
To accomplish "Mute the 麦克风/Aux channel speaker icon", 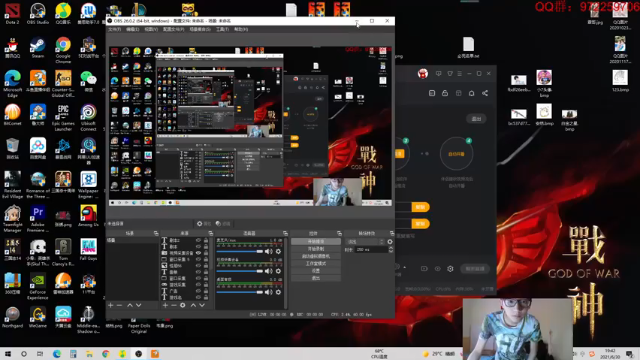I will (268, 251).
